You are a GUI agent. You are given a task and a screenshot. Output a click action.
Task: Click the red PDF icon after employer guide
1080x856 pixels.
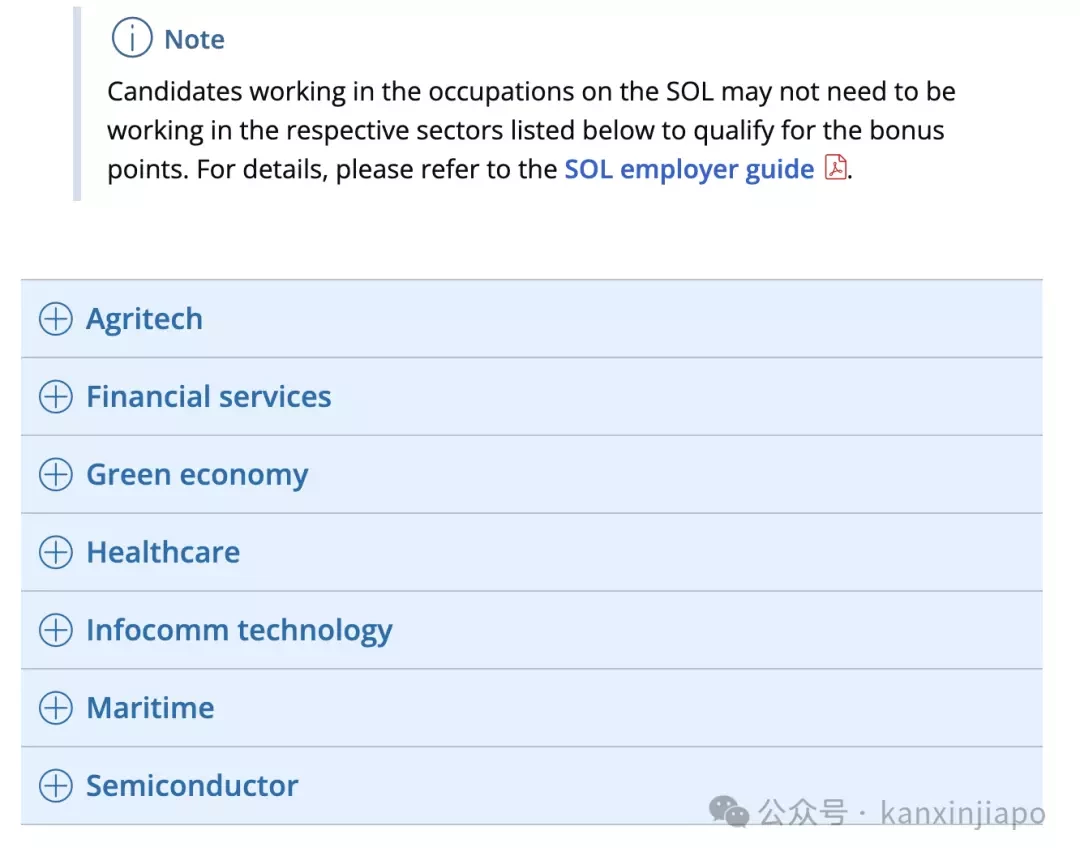(835, 168)
